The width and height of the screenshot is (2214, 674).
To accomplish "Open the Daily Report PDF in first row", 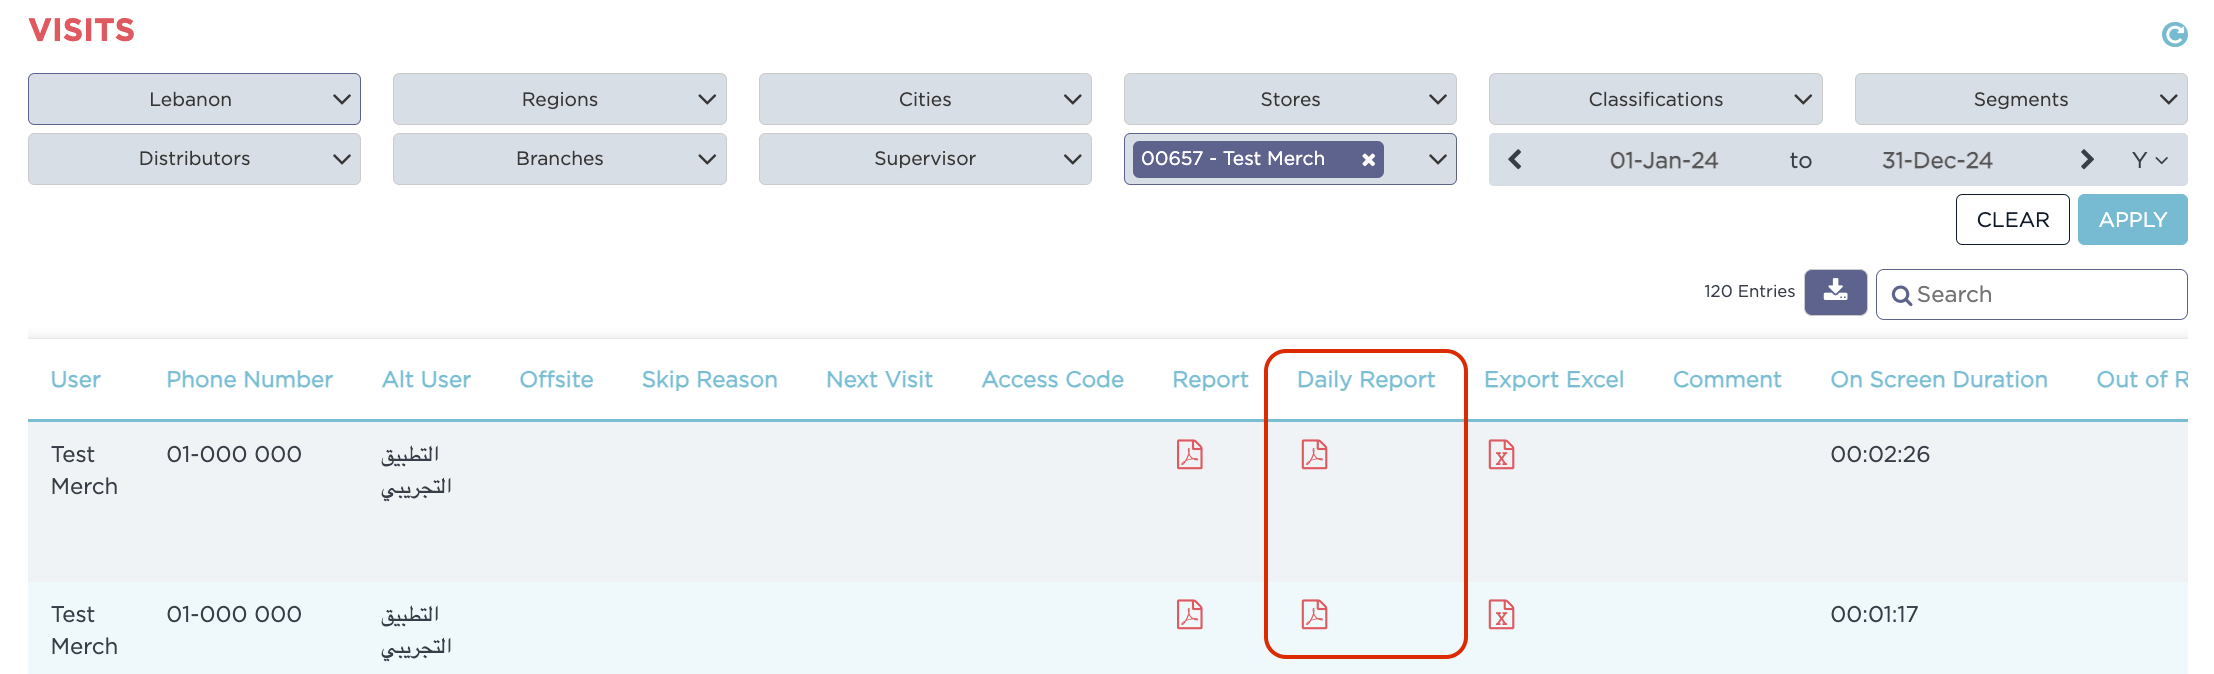I will (1314, 455).
